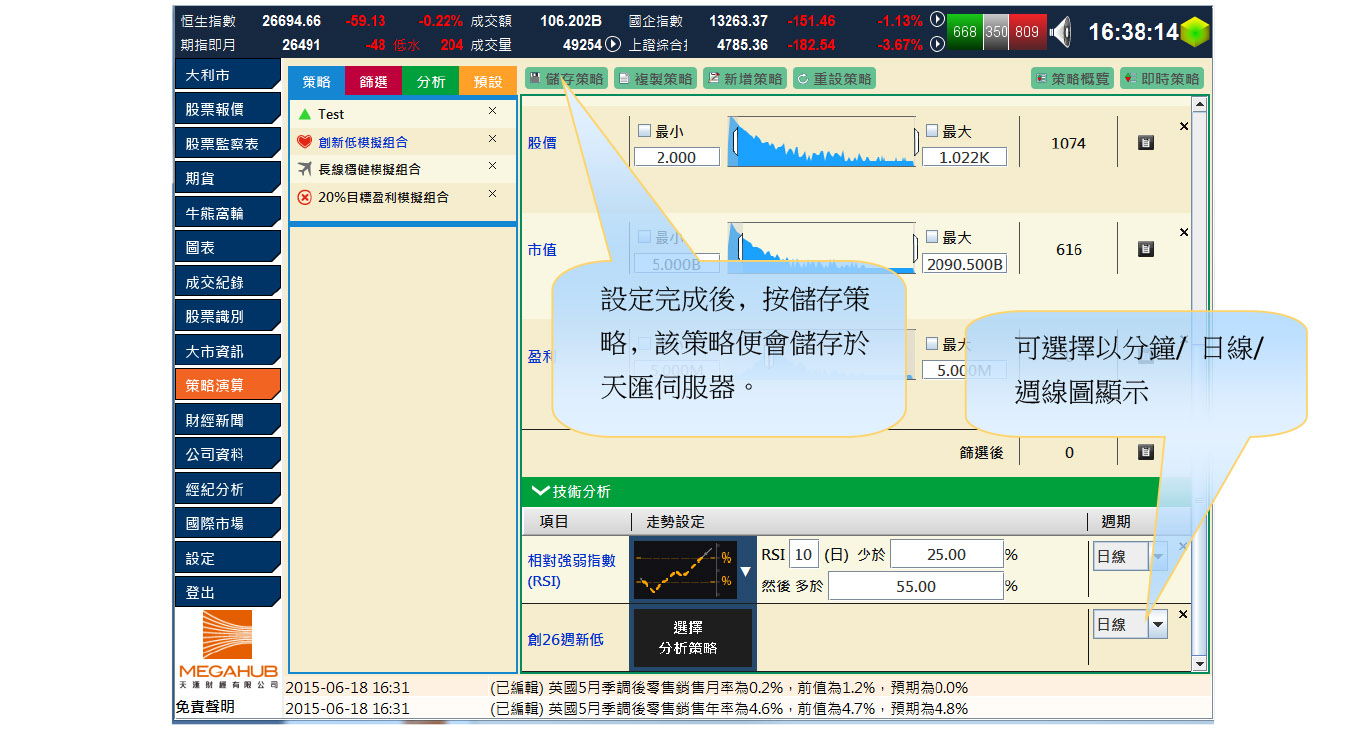
Task: Open 圖表 in the sidebar
Action: point(227,247)
